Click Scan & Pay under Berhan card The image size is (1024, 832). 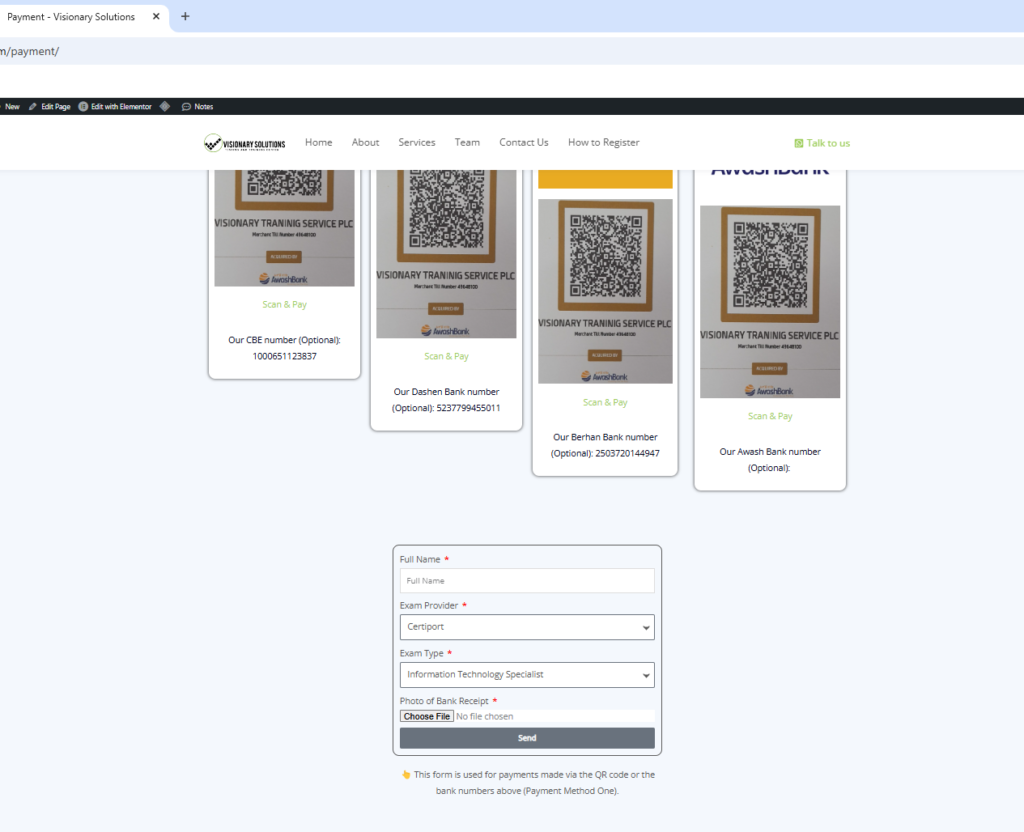605,402
